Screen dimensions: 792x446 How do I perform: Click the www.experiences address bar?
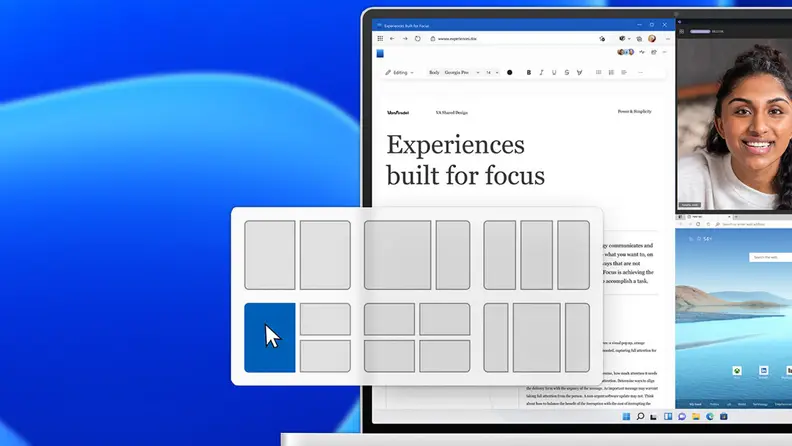(x=515, y=38)
